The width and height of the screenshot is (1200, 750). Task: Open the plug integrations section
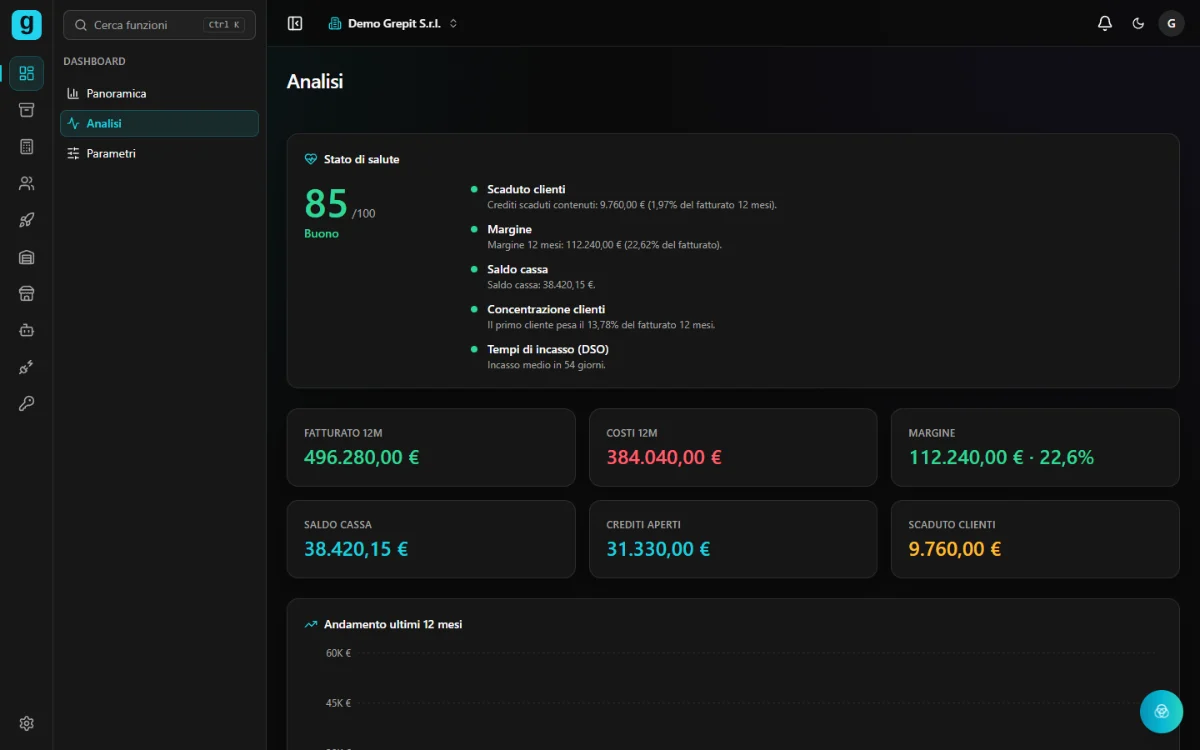pos(26,367)
